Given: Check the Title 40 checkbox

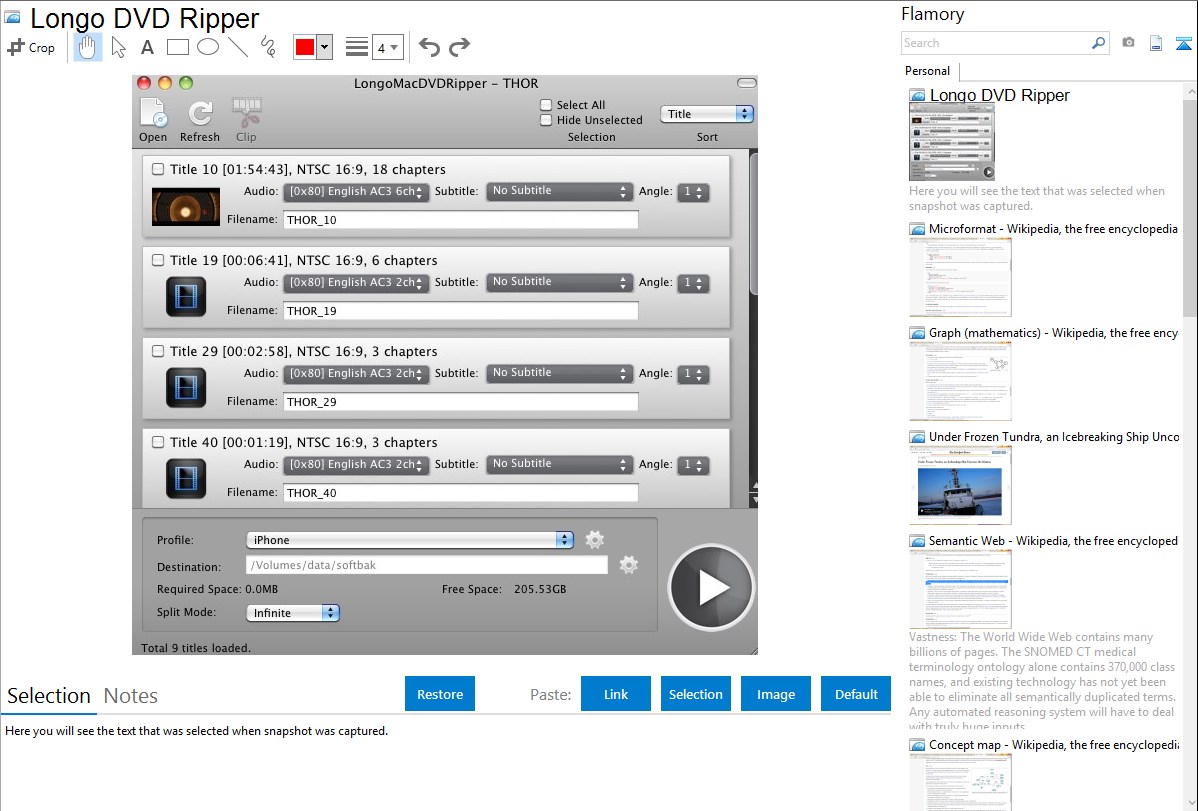Looking at the screenshot, I should pos(157,442).
